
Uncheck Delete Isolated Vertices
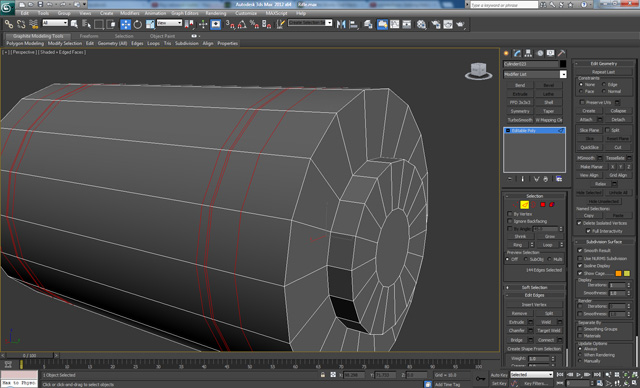pos(579,223)
